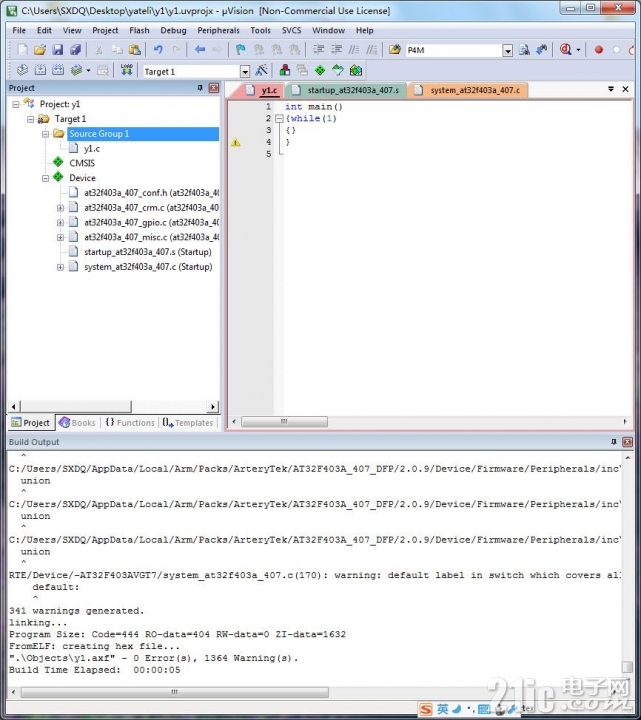The image size is (641, 720).
Task: Collapse the Project: y1 tree node
Action: (x=16, y=104)
